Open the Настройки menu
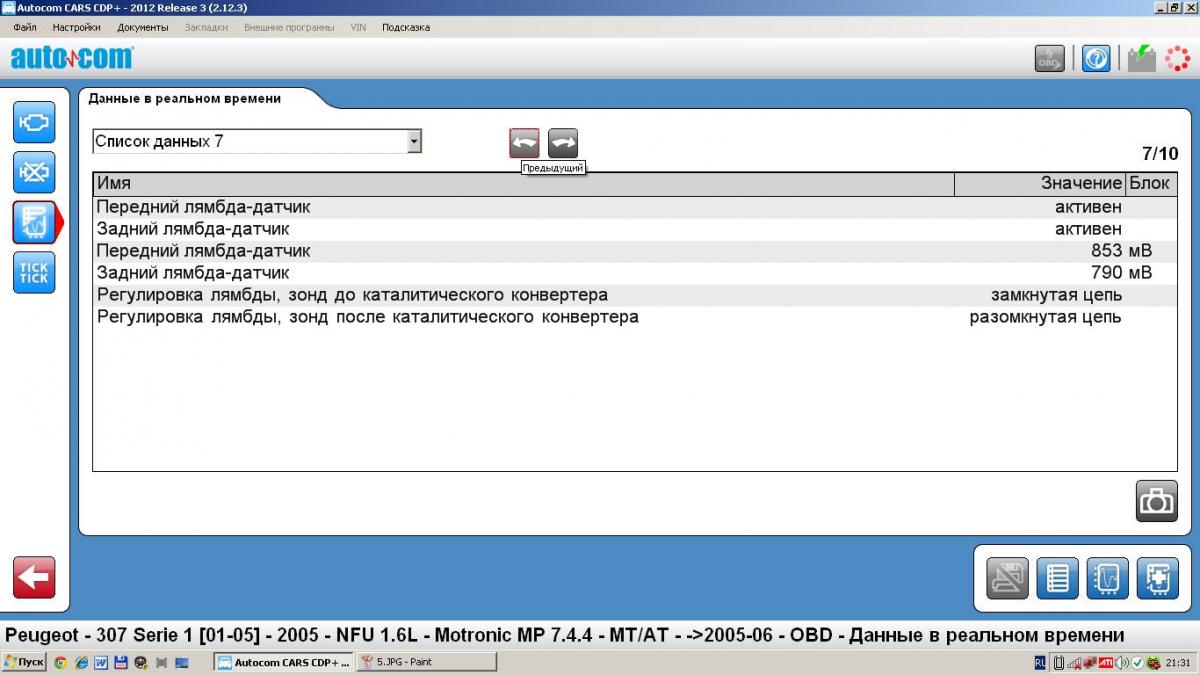Image resolution: width=1200 pixels, height=675 pixels. click(x=77, y=27)
